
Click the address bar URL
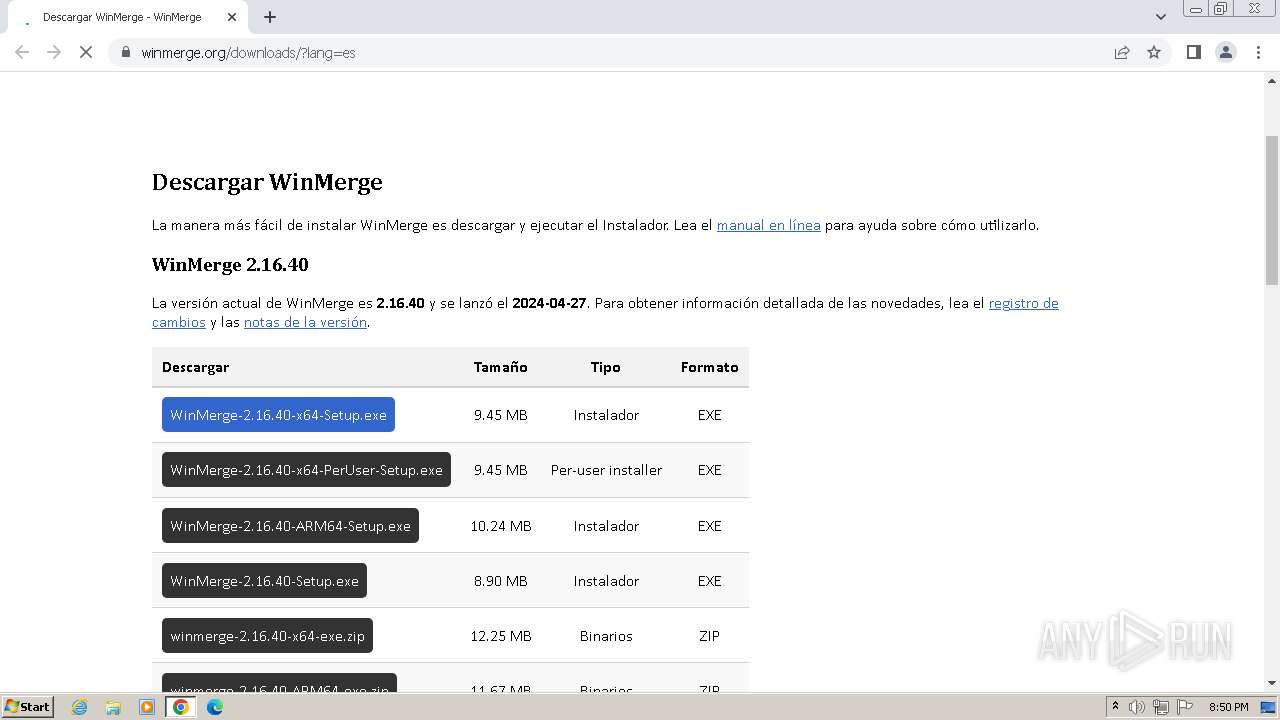point(248,52)
